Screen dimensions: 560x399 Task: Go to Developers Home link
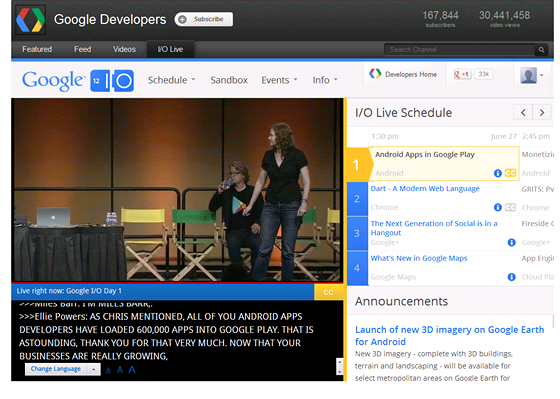coord(403,74)
